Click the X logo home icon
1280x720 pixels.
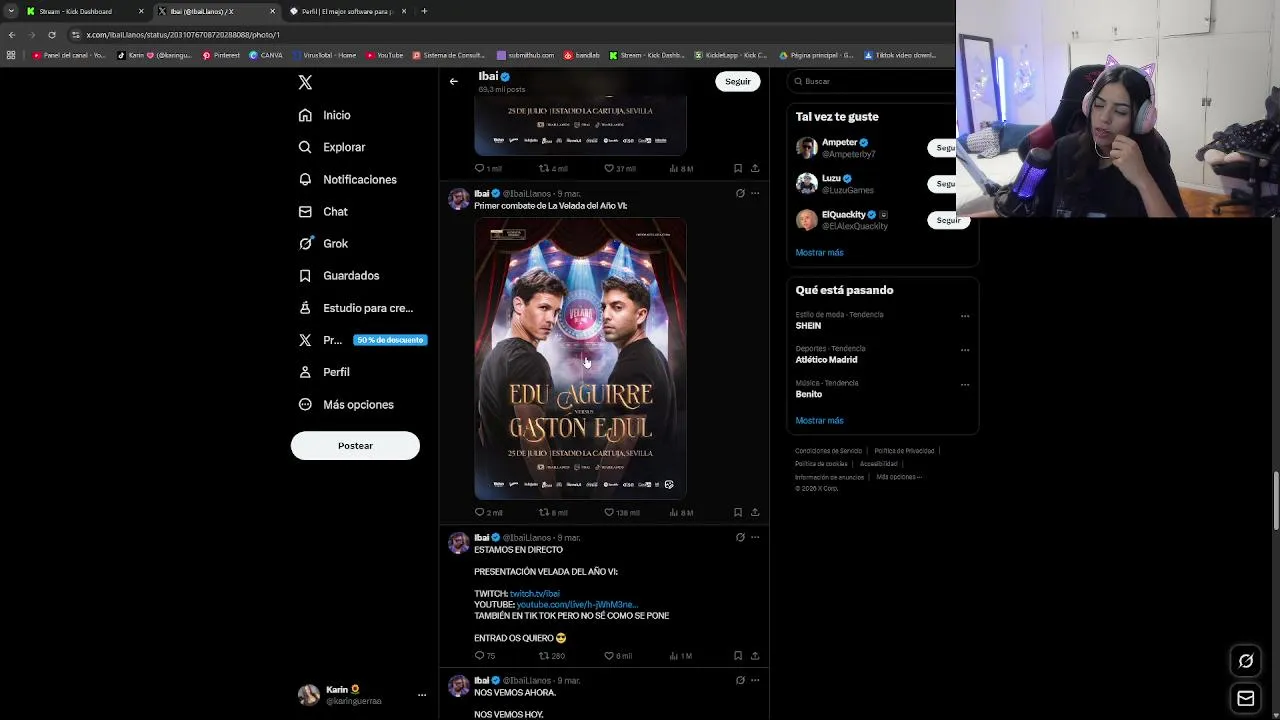305,82
